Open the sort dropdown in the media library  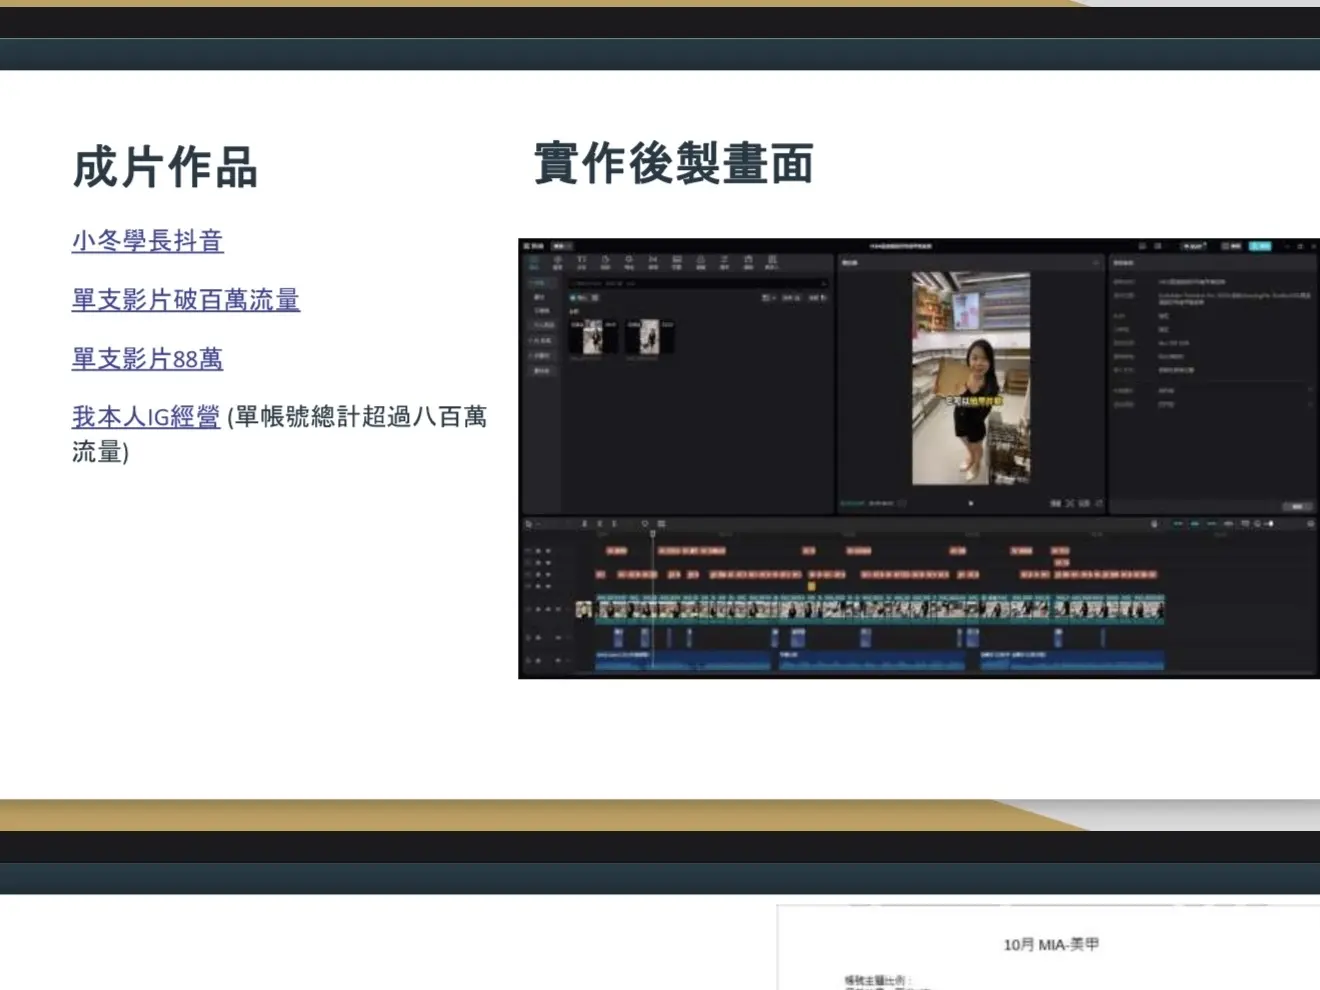[768, 298]
